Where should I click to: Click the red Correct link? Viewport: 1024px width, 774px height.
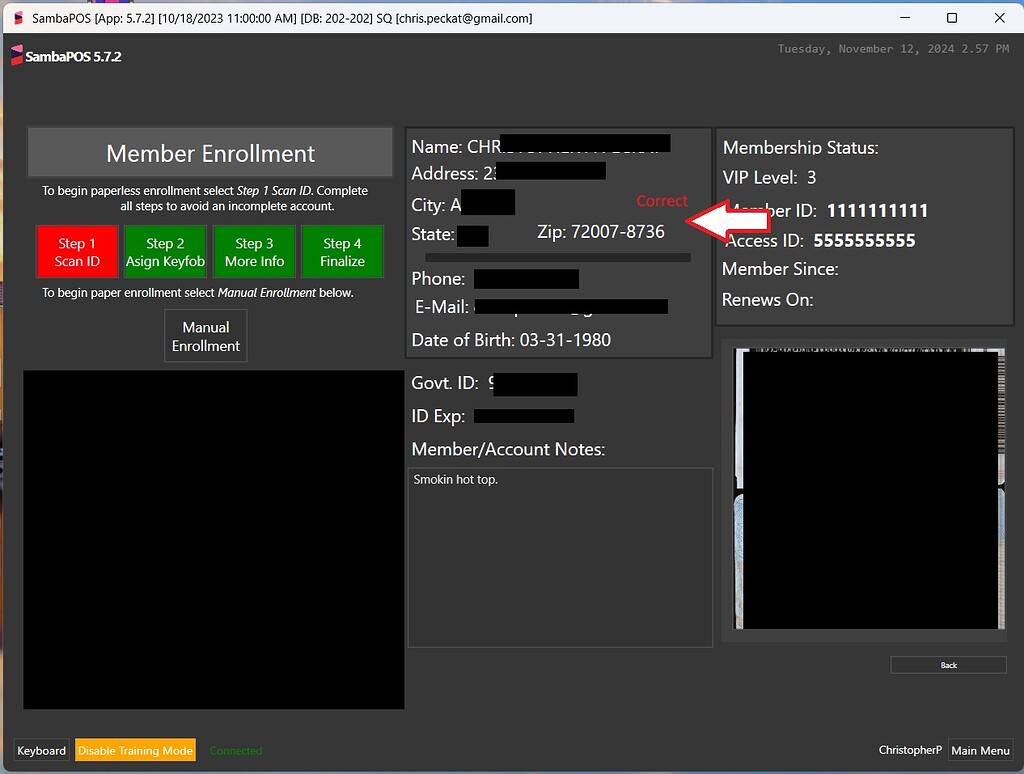tap(662, 200)
